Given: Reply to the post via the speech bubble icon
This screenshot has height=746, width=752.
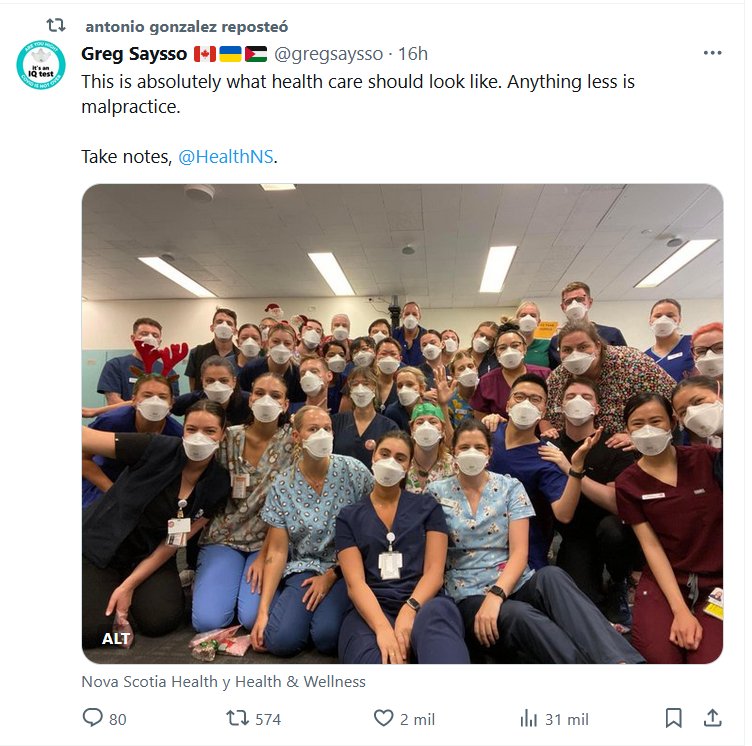Looking at the screenshot, I should [92, 718].
